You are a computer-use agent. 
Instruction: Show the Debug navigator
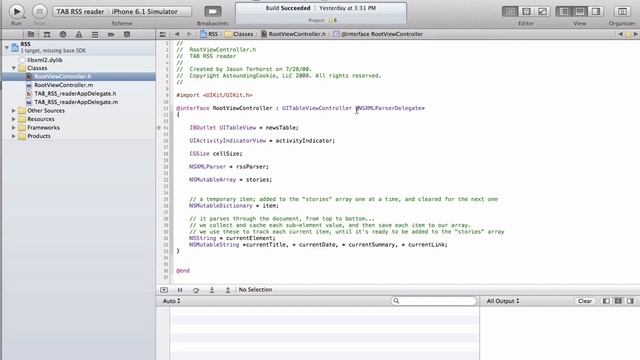click(95, 35)
